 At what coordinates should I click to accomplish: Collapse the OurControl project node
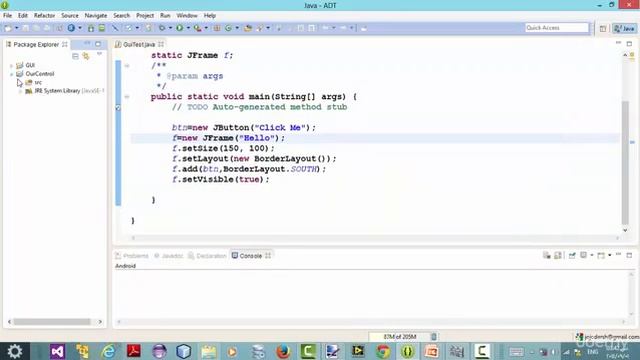tap(11, 74)
